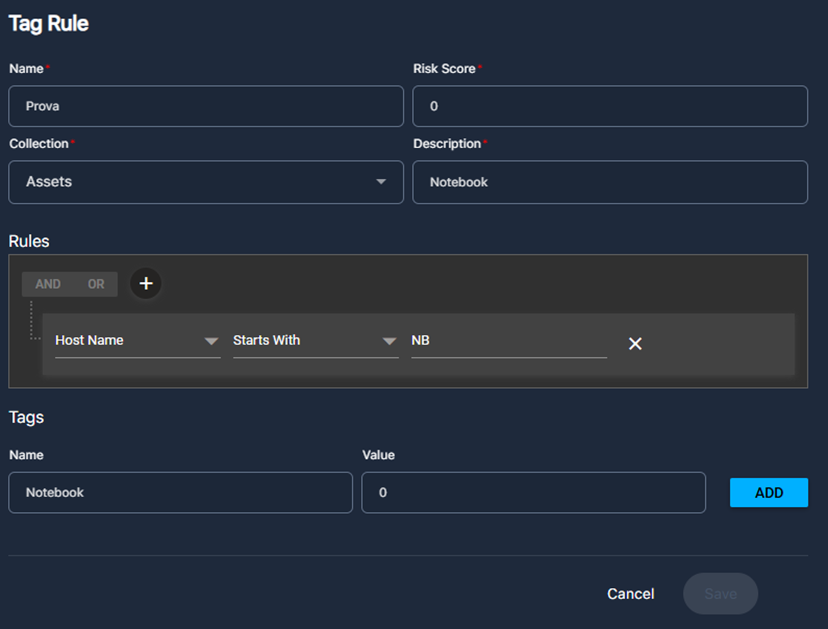
Task: Focus the rule Name field containing Prova
Action: 206,106
